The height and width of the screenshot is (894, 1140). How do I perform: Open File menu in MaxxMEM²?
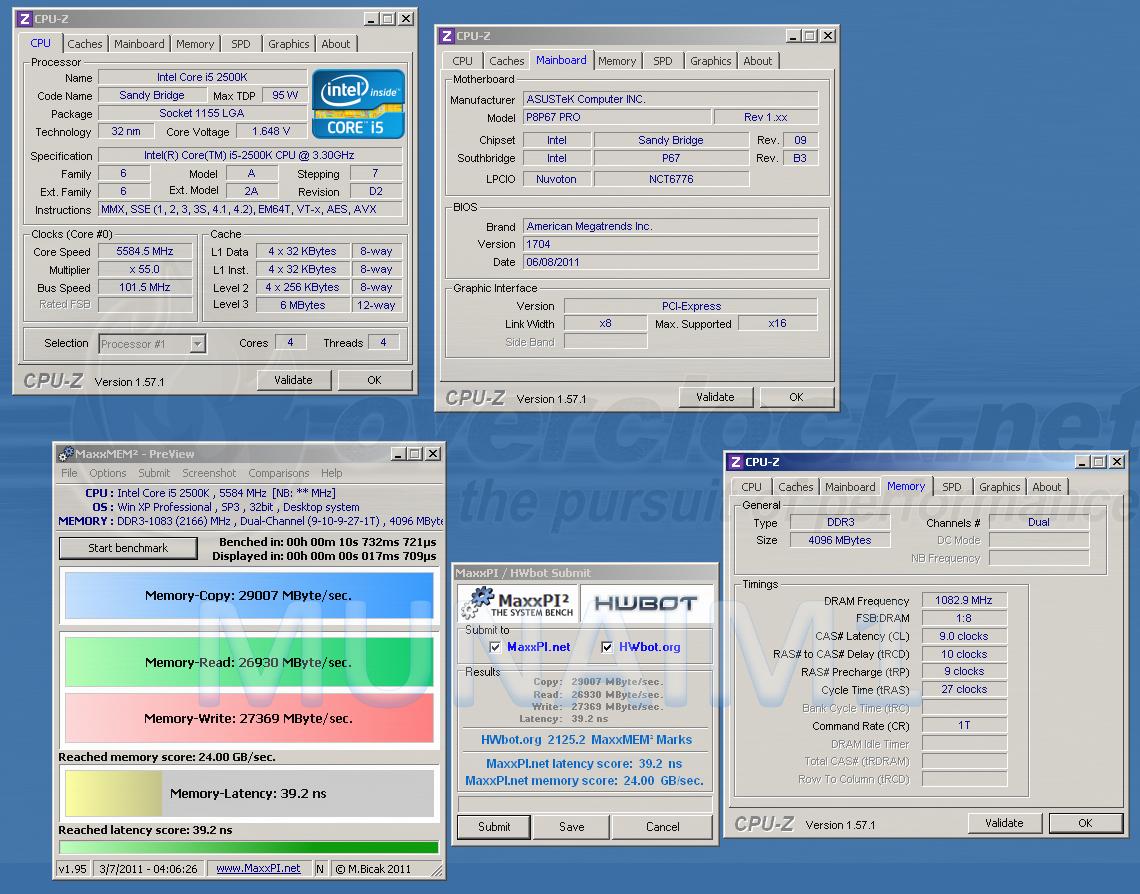(69, 473)
